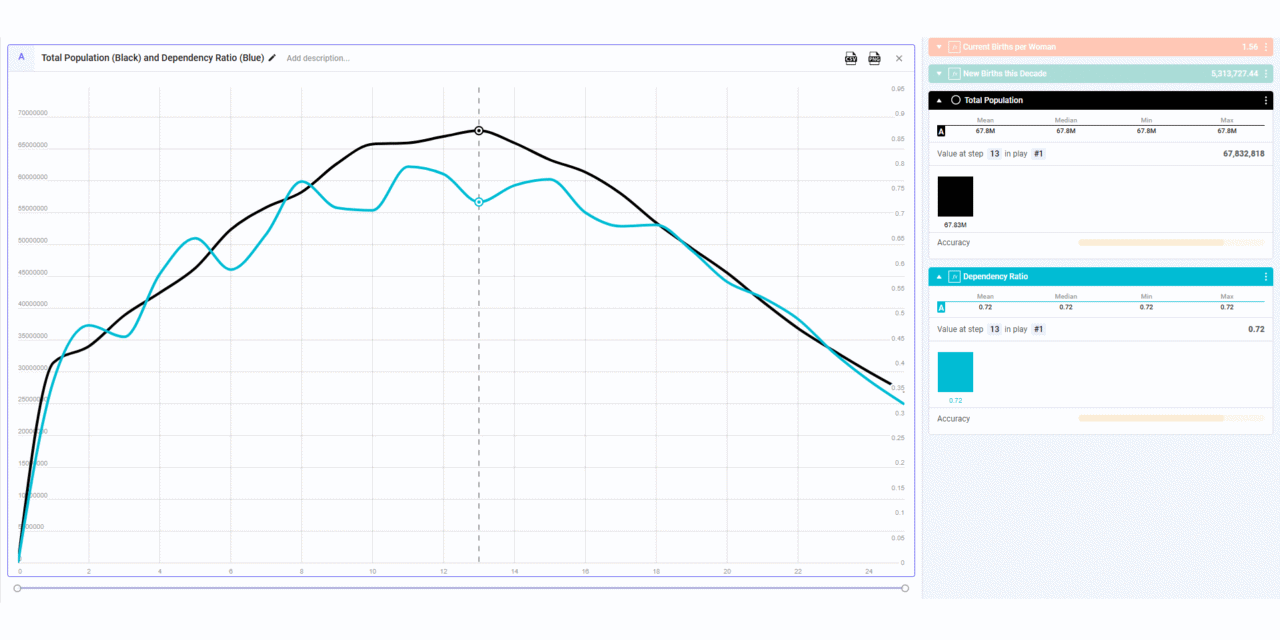Viewport: 1280px width, 640px height.
Task: Open Total Population three-dot options menu
Action: point(1266,100)
